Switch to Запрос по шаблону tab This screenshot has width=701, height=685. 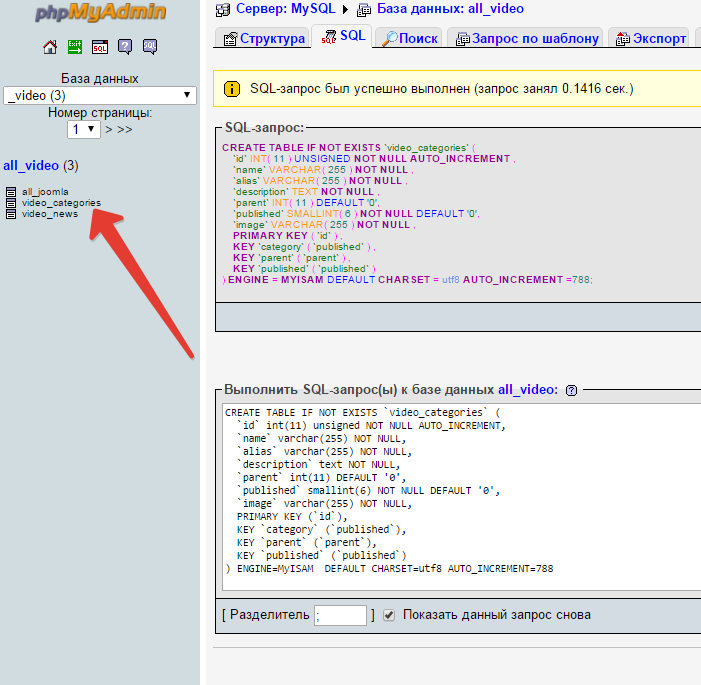click(526, 38)
